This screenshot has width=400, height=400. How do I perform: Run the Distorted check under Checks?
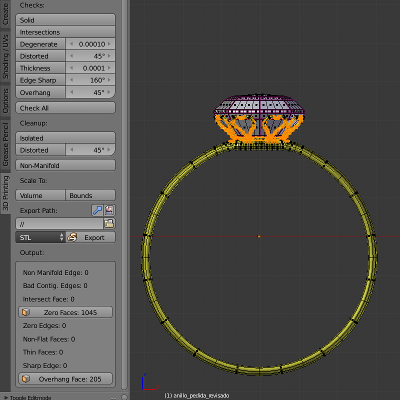(40, 56)
